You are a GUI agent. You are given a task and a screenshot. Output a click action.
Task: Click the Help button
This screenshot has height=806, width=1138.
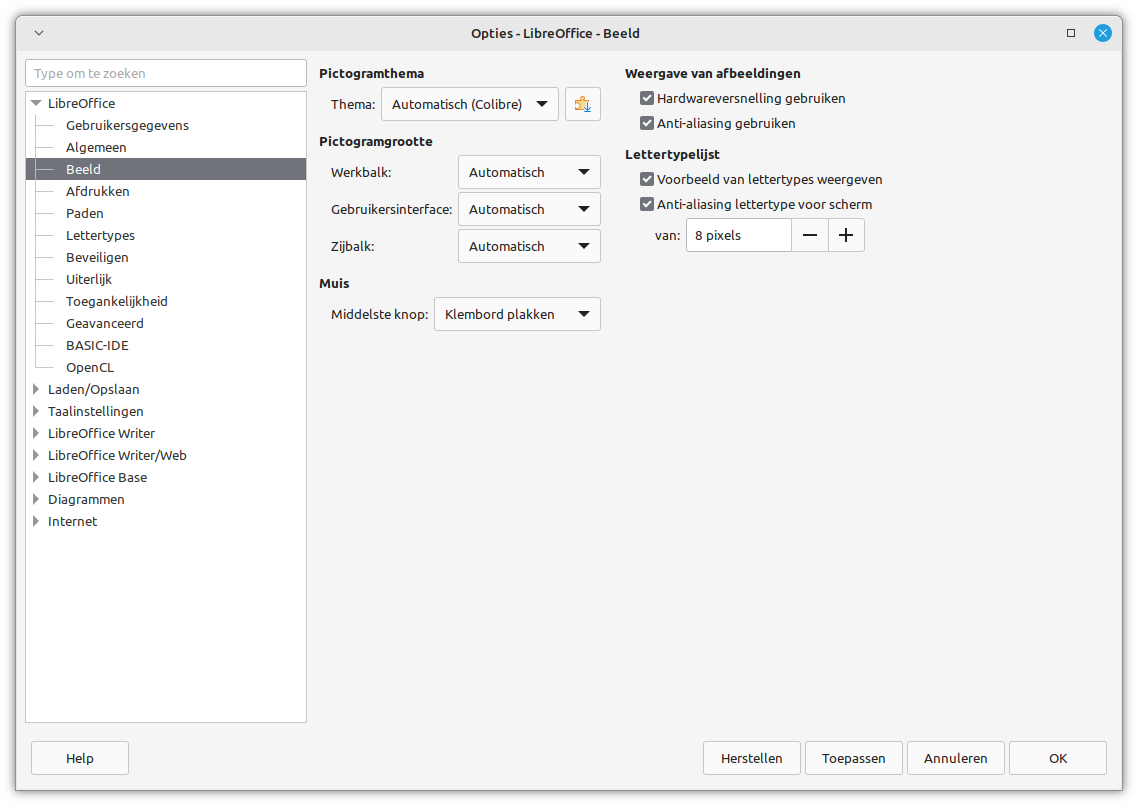(x=80, y=758)
